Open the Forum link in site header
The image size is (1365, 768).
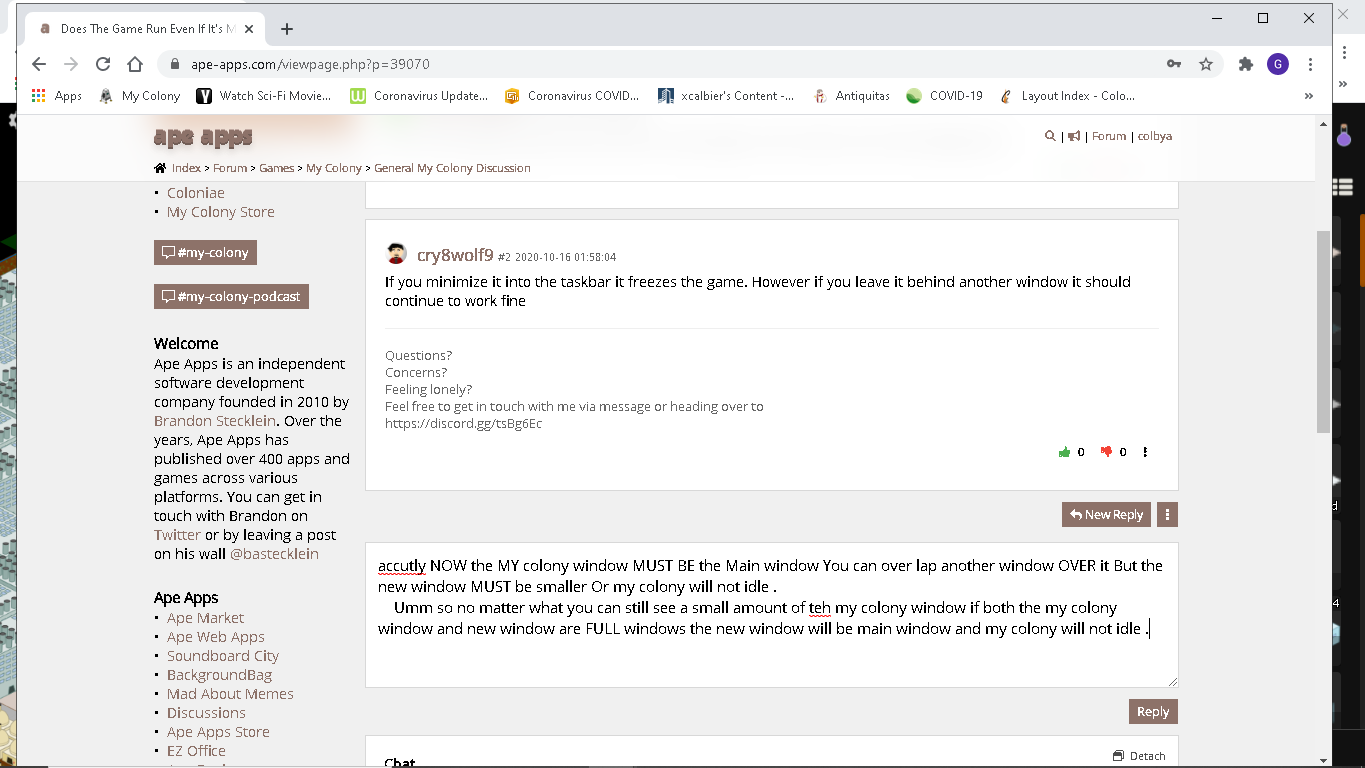[1109, 136]
